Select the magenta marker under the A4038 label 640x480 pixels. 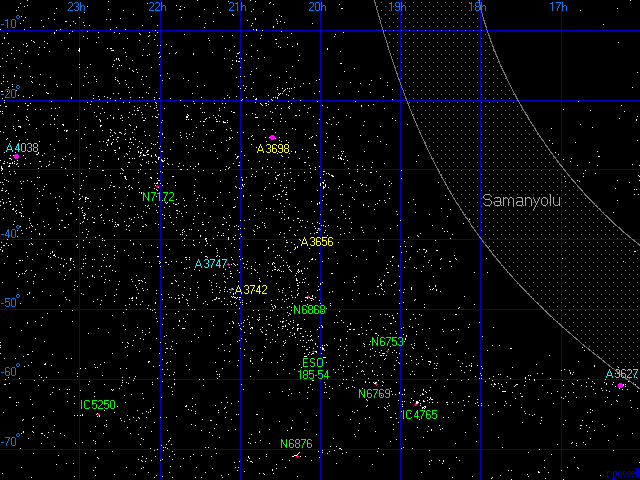[x=16, y=157]
